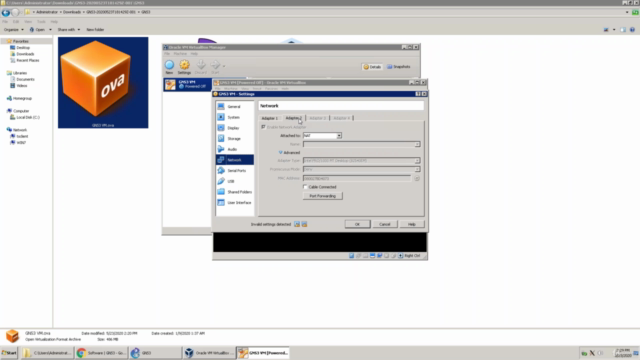Select GNS3 VM.ova file thumbnail
The height and width of the screenshot is (360, 640).
click(x=103, y=82)
